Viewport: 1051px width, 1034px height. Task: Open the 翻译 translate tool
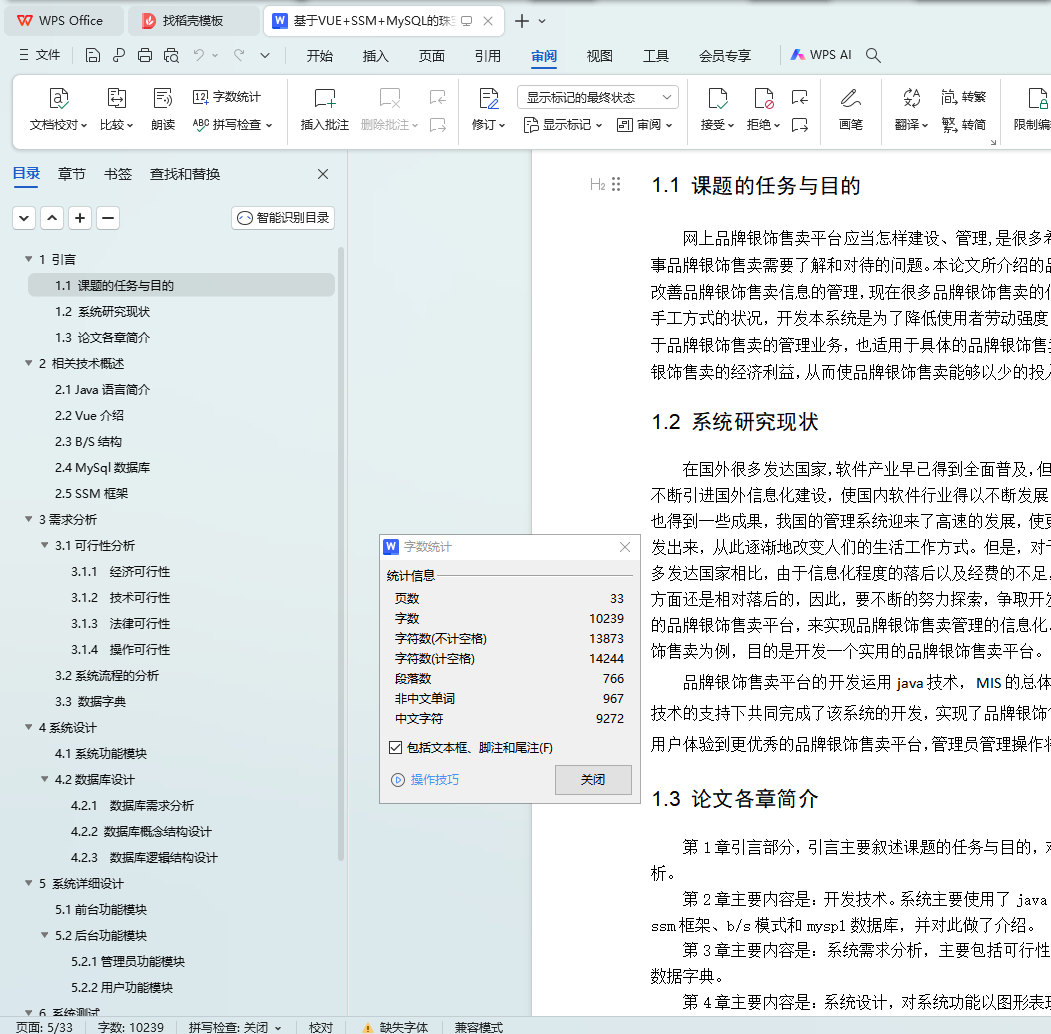click(911, 109)
